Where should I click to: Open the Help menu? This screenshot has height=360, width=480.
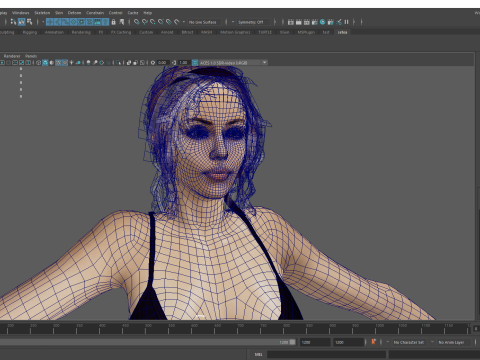(x=148, y=13)
